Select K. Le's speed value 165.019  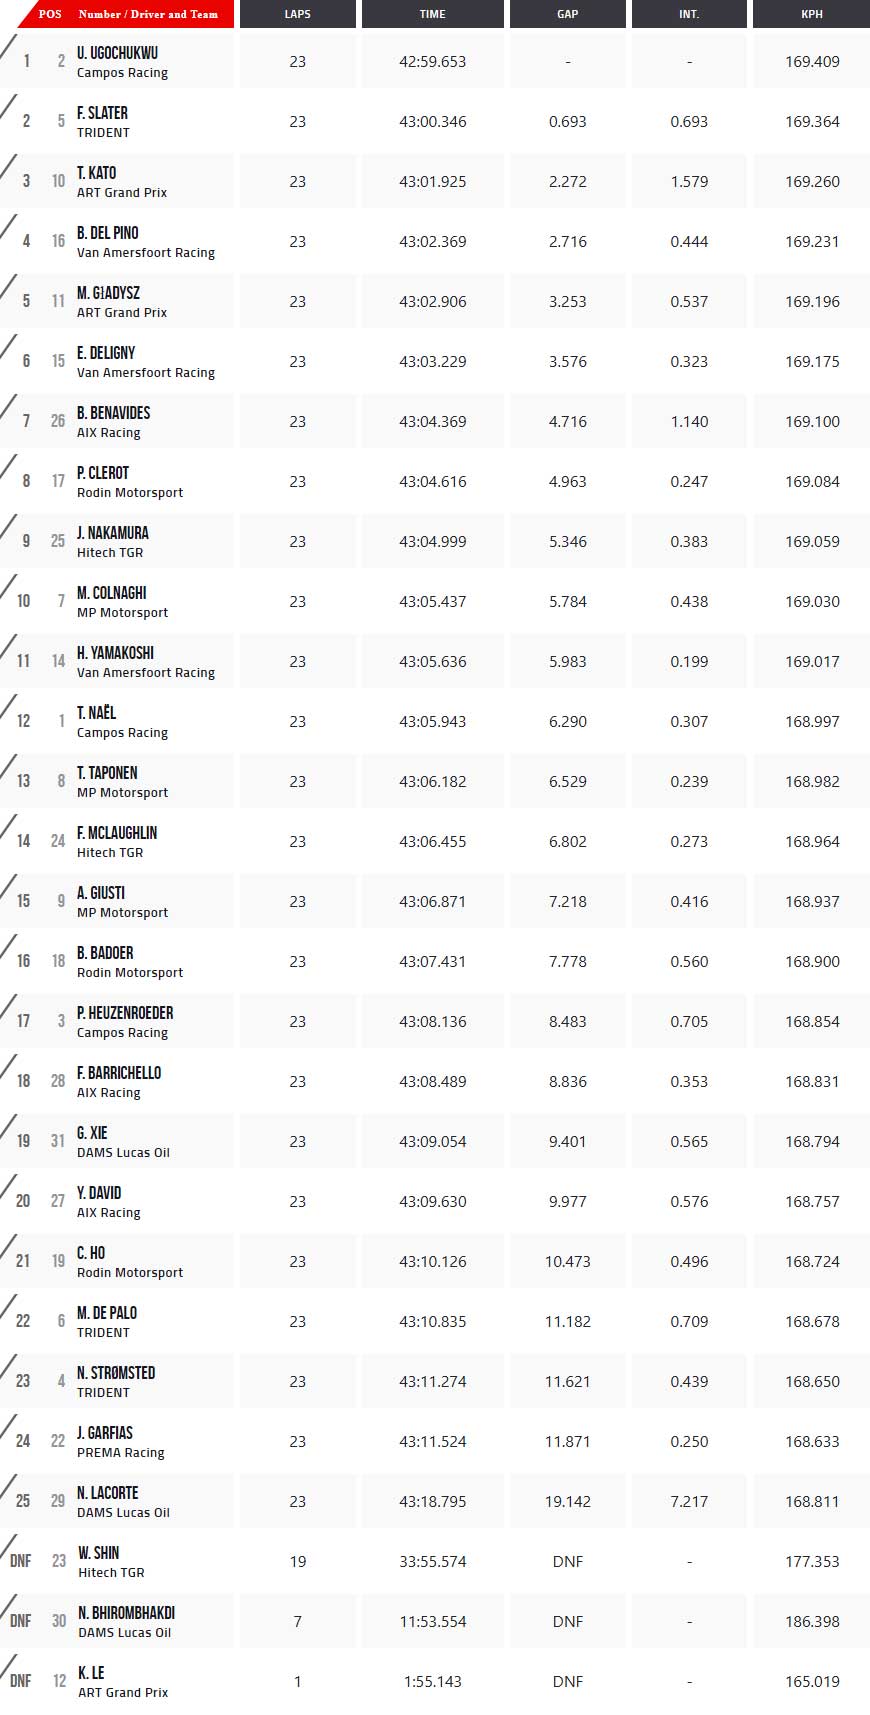click(x=812, y=1681)
